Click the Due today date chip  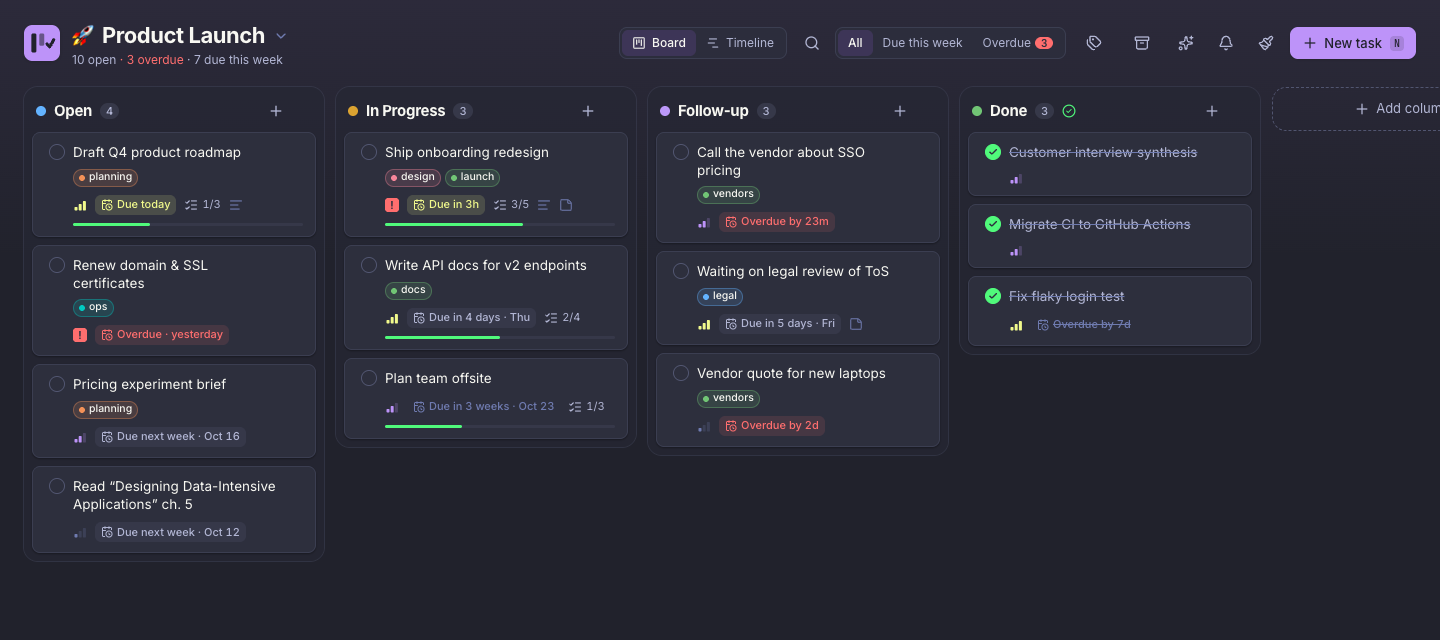point(136,205)
